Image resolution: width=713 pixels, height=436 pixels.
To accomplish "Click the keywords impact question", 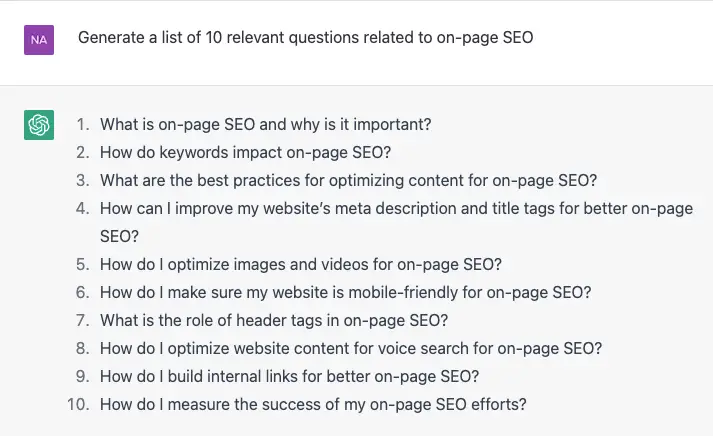I will click(x=246, y=152).
